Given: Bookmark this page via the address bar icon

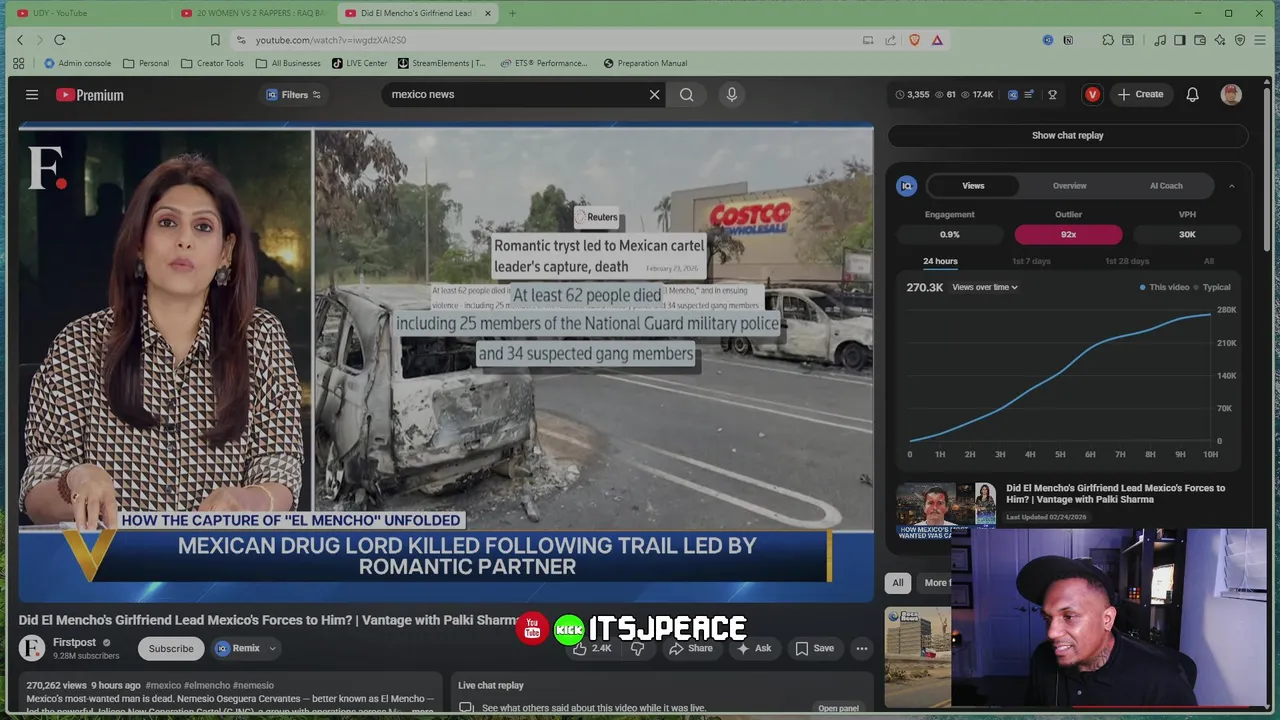Looking at the screenshot, I should tap(215, 40).
